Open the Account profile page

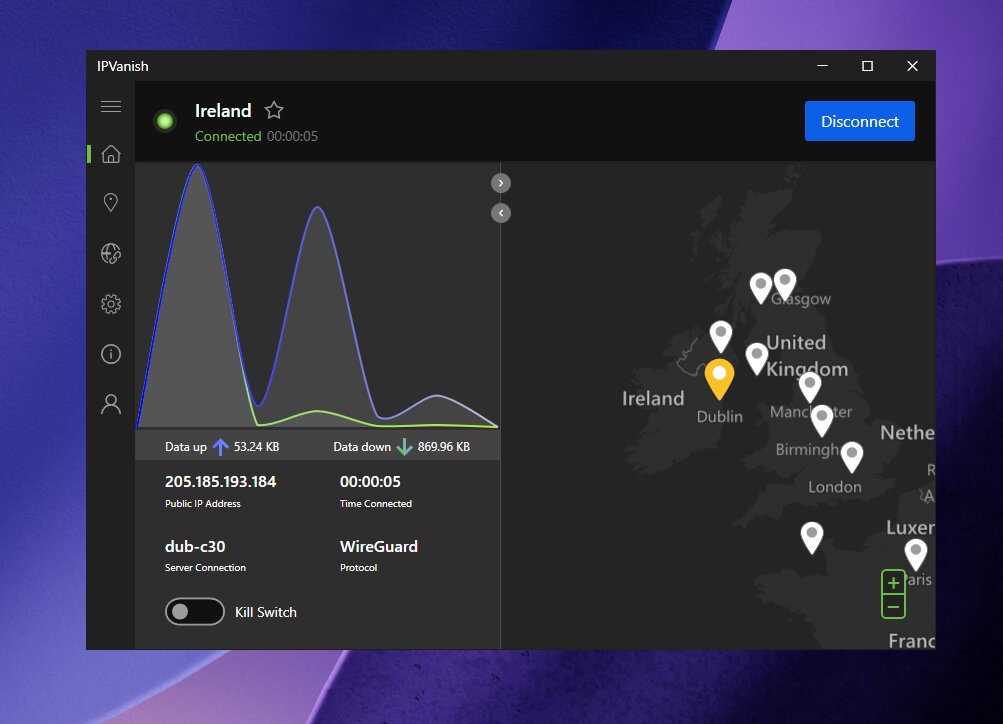(111, 404)
